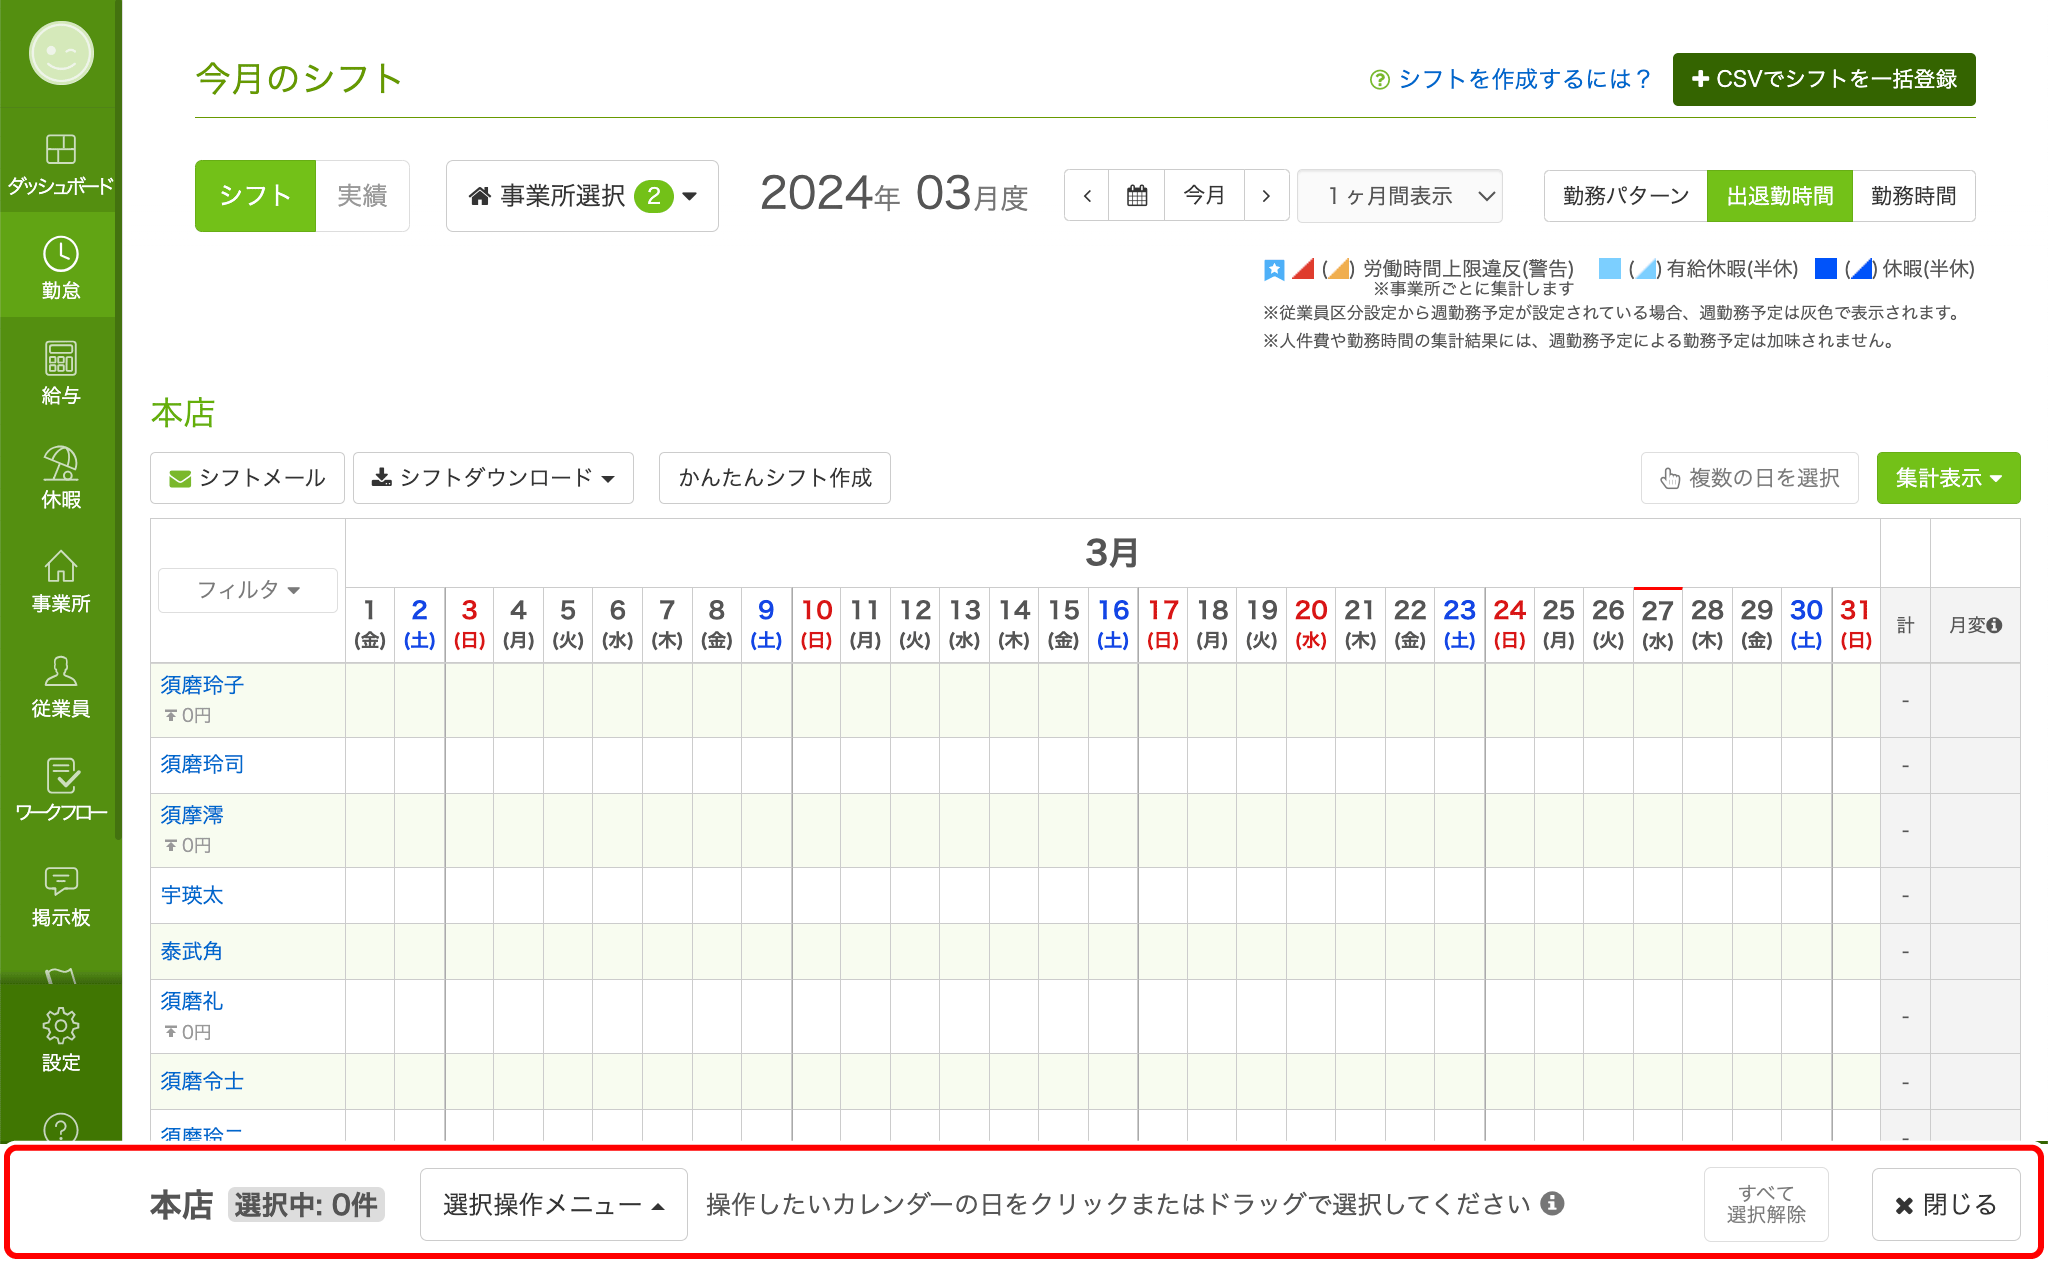Click the next month arrow

pyautogui.click(x=1266, y=195)
